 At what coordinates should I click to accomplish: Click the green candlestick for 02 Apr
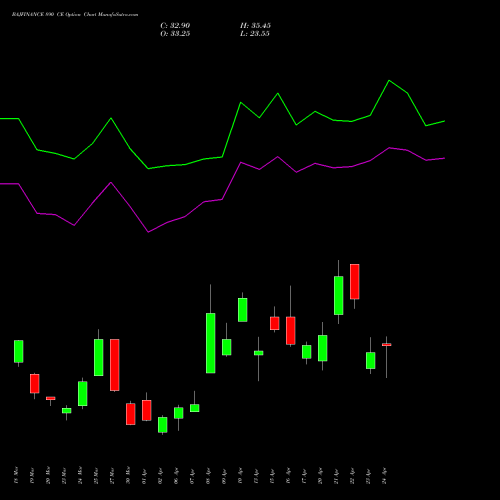[x=162, y=425]
